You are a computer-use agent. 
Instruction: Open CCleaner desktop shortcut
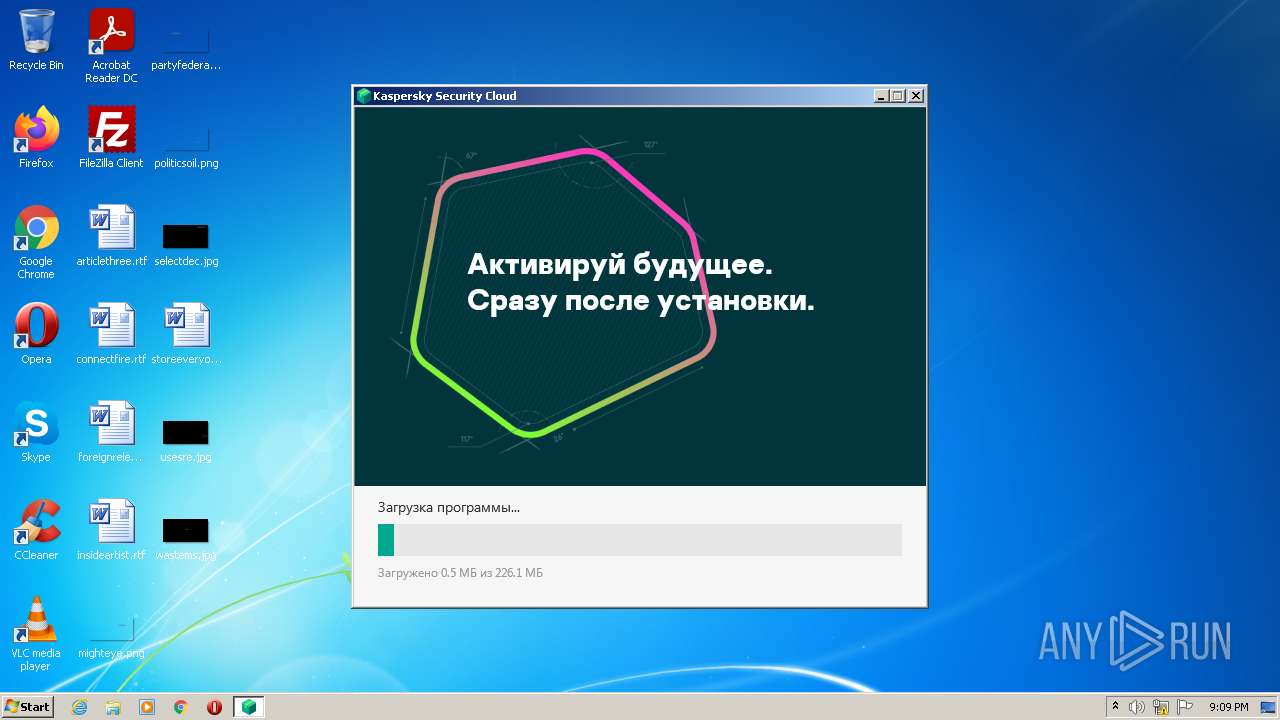(x=36, y=530)
